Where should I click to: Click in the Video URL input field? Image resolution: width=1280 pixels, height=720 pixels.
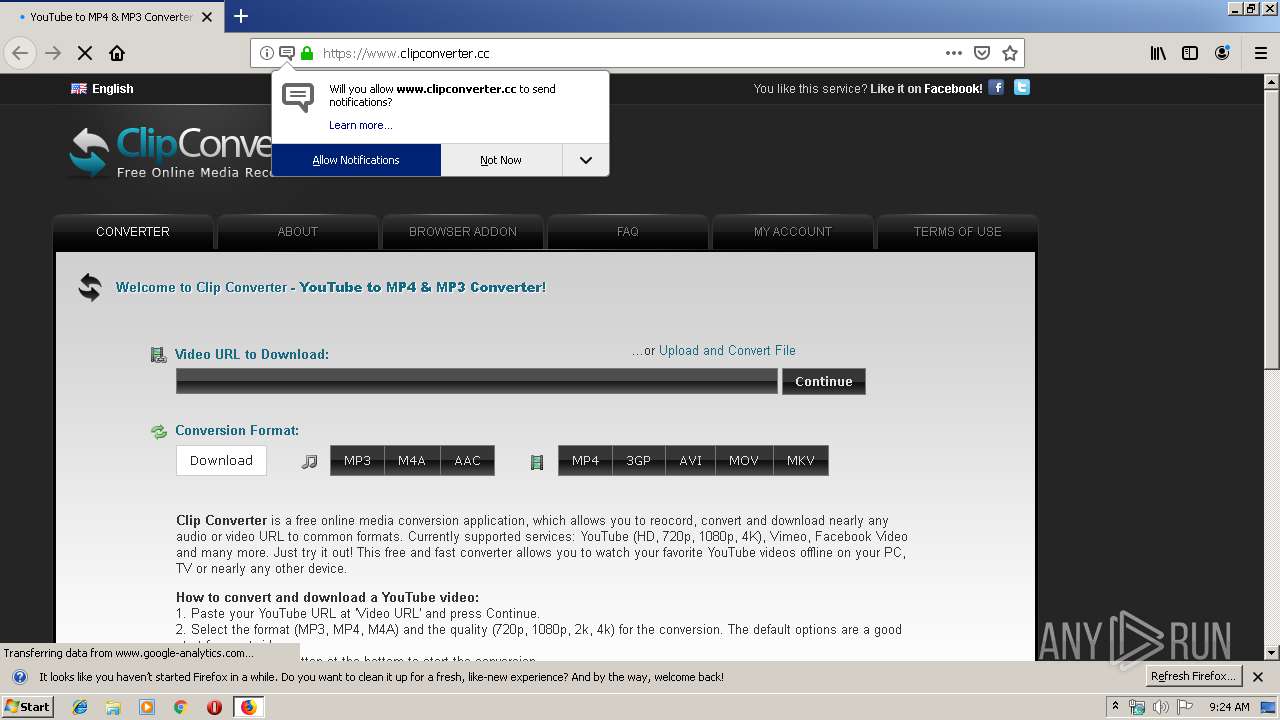(477, 381)
